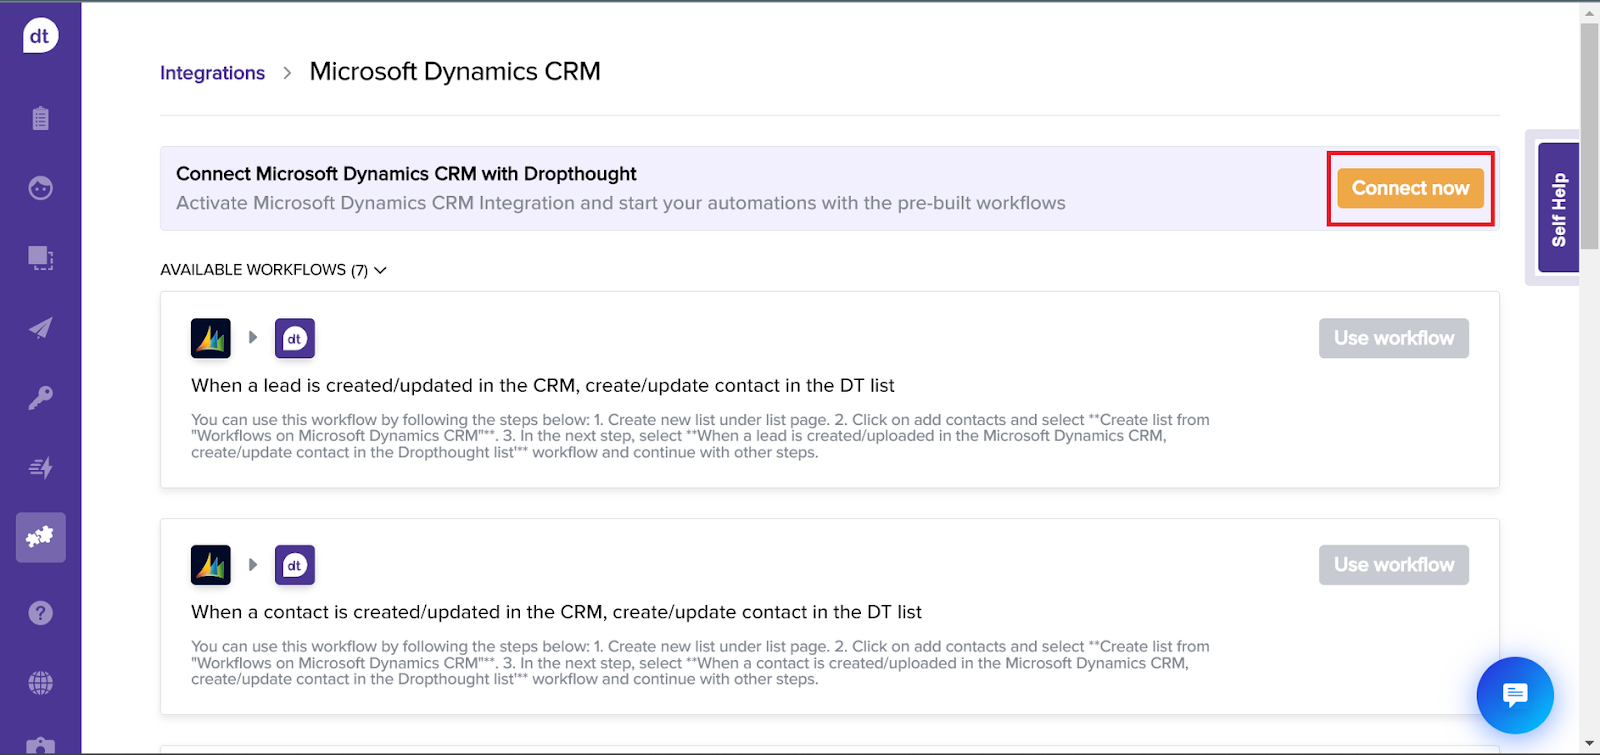Screen dimensions: 1600x755
Task: Click the Connect now button
Action: click(x=1410, y=188)
